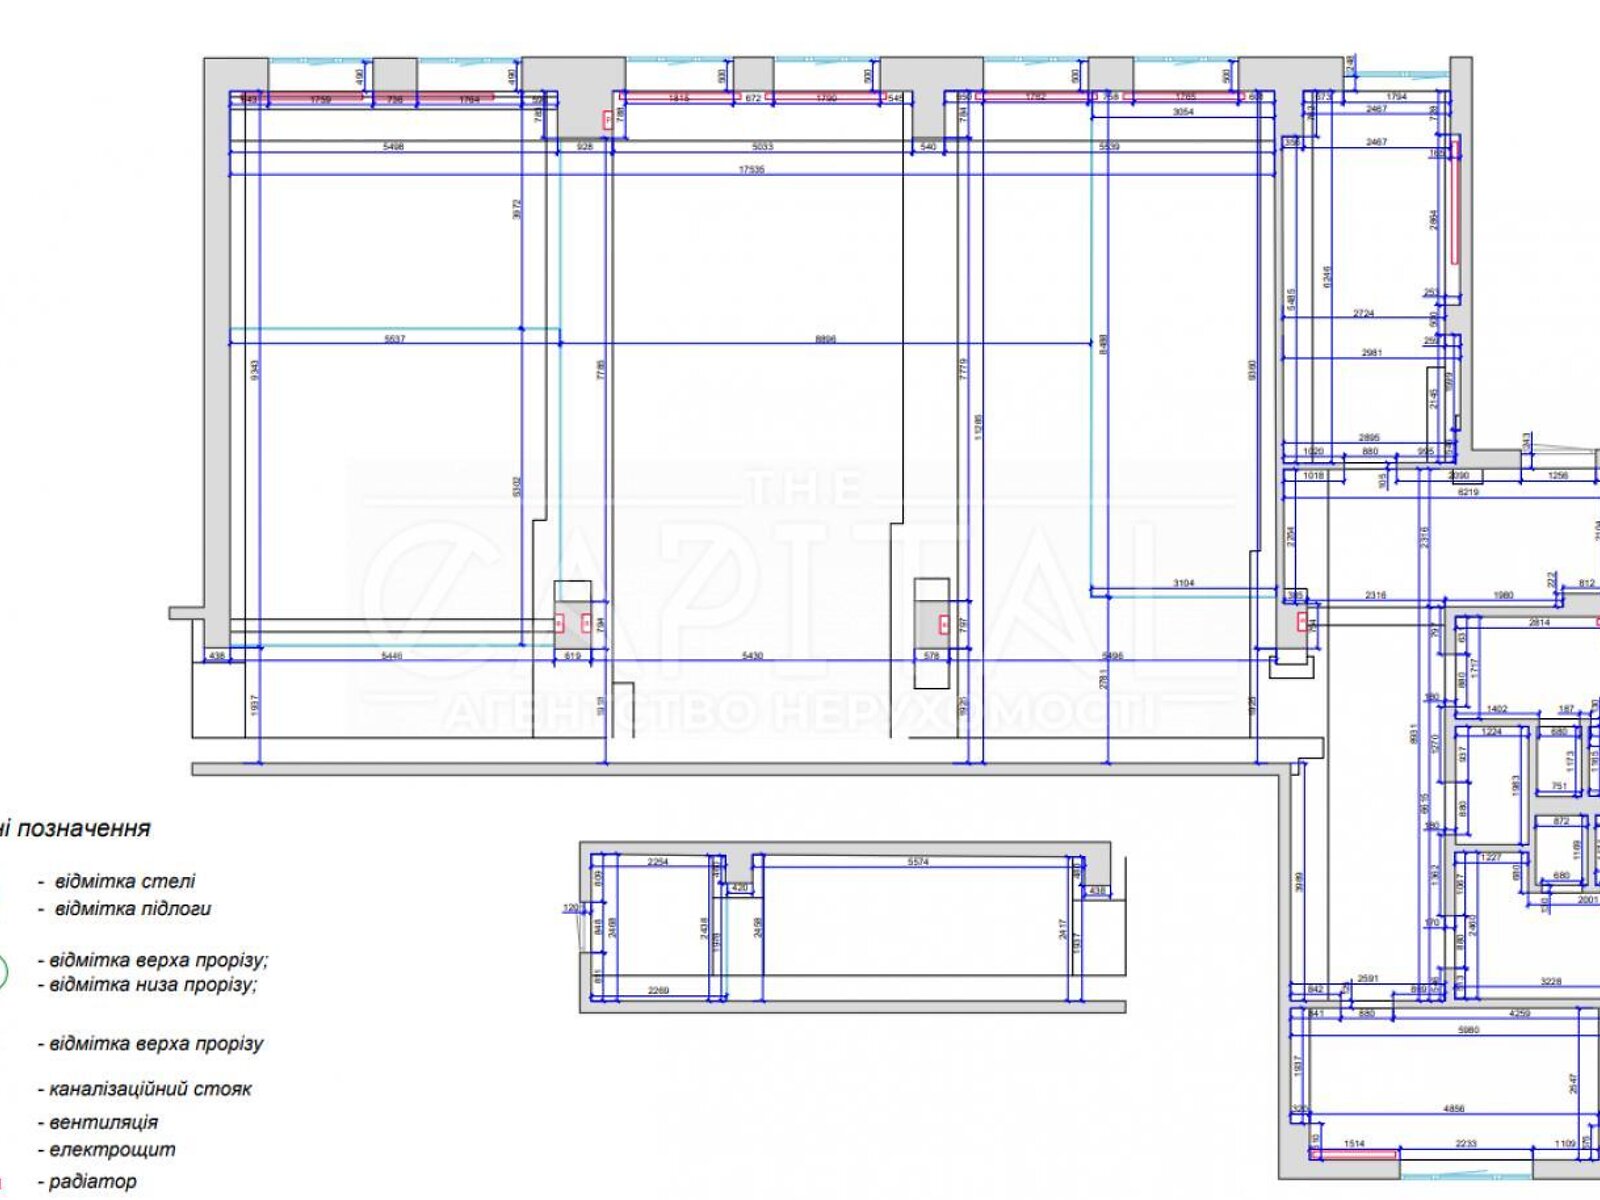Click the "позначення" legend heading
This screenshot has width=1600, height=1200.
click(84, 829)
